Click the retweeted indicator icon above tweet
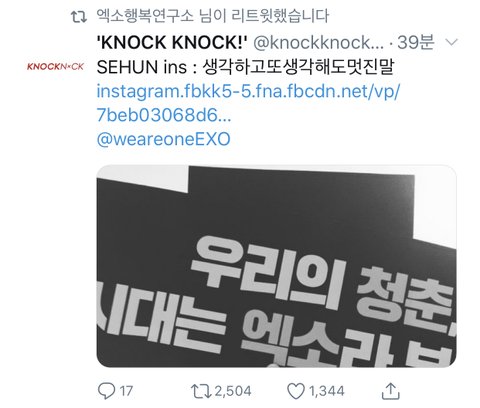Image resolution: width=480 pixels, height=408 pixels. (79, 16)
